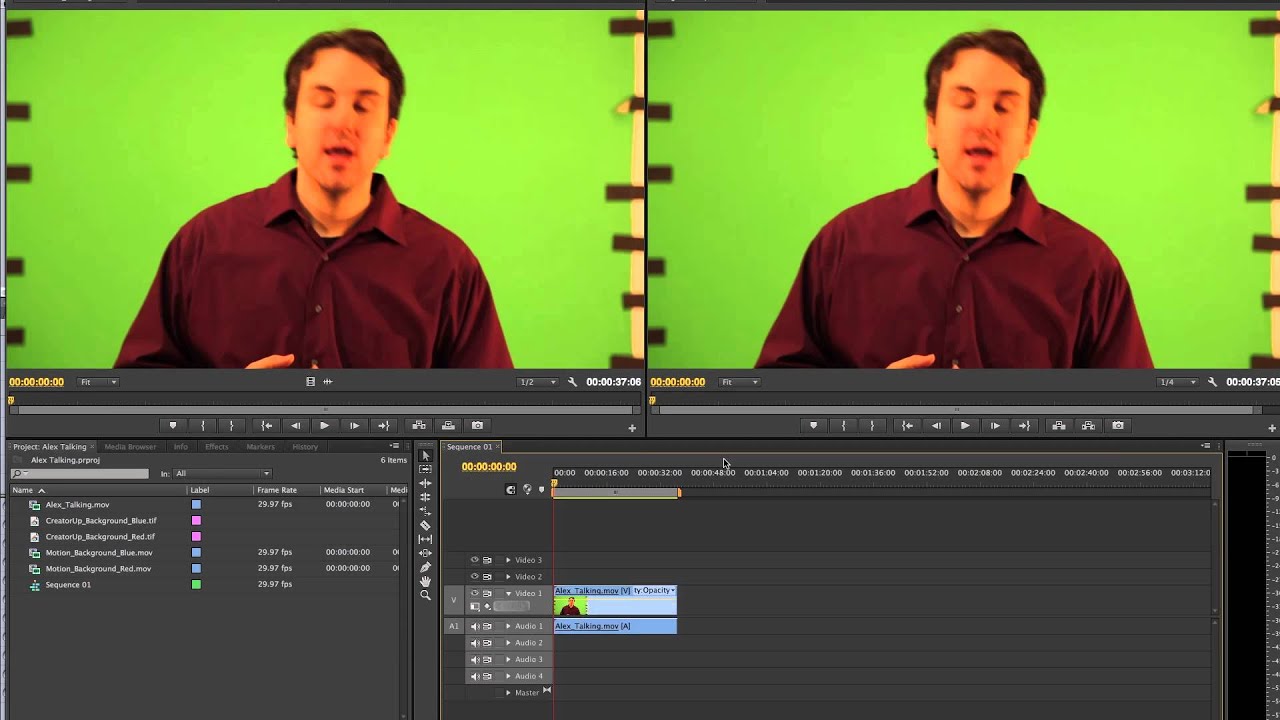
Task: Select the Ripple Edit tool
Action: [x=425, y=483]
